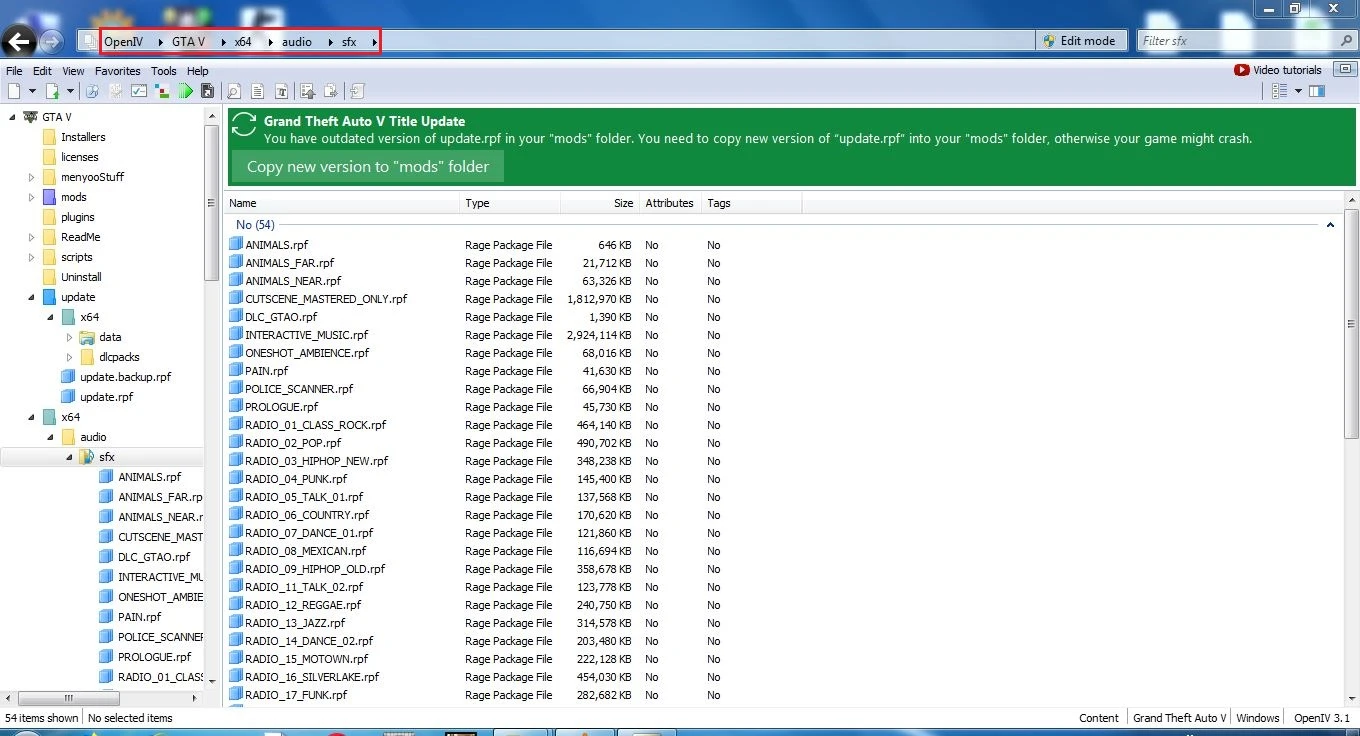Image resolution: width=1360 pixels, height=736 pixels.
Task: Open the File menu
Action: 14,71
